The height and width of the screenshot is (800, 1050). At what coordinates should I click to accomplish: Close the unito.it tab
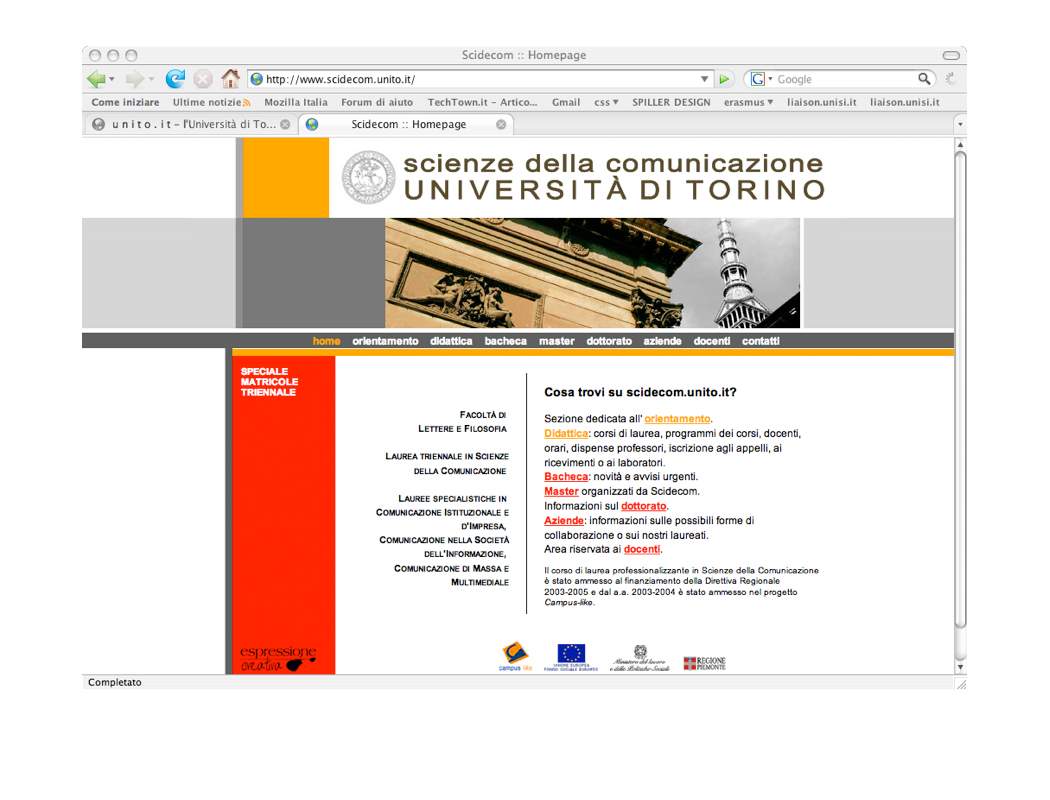[x=285, y=125]
